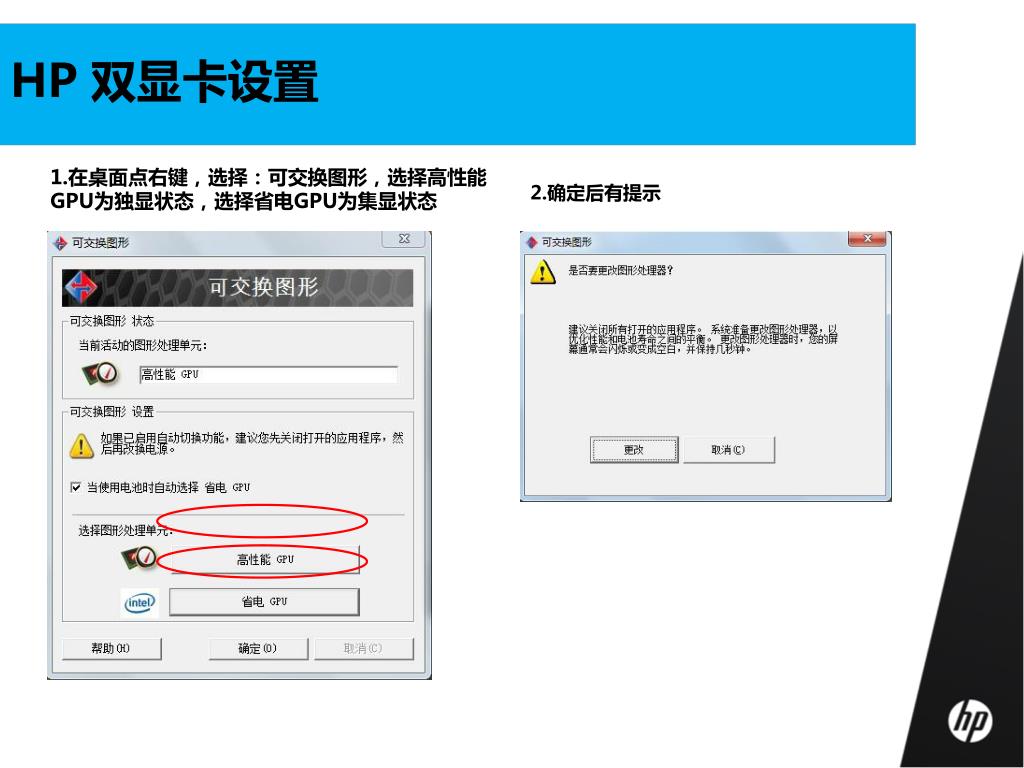Close the 可交换图形 settings window
Image resolution: width=1024 pixels, height=768 pixels.
pyautogui.click(x=404, y=239)
